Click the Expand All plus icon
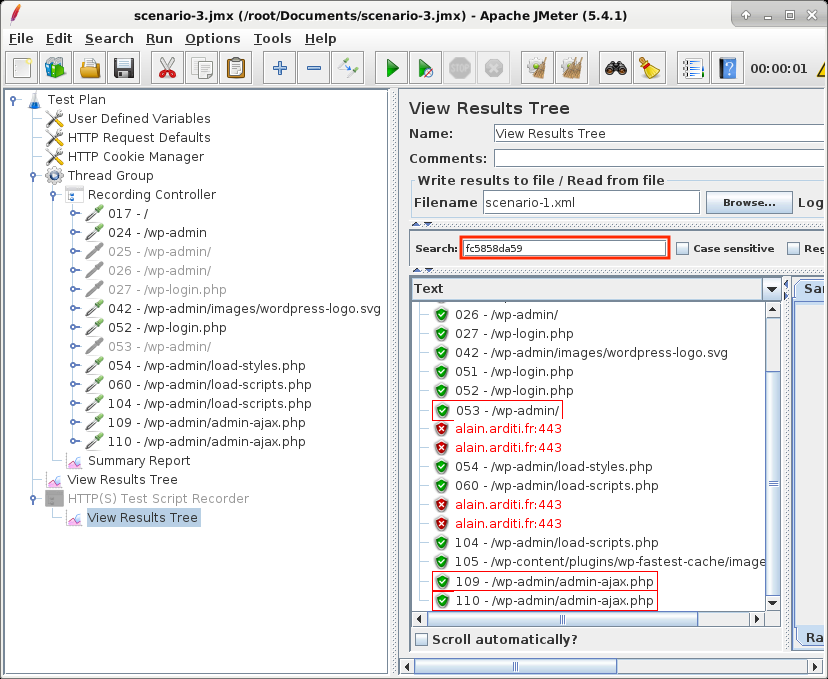 click(279, 68)
